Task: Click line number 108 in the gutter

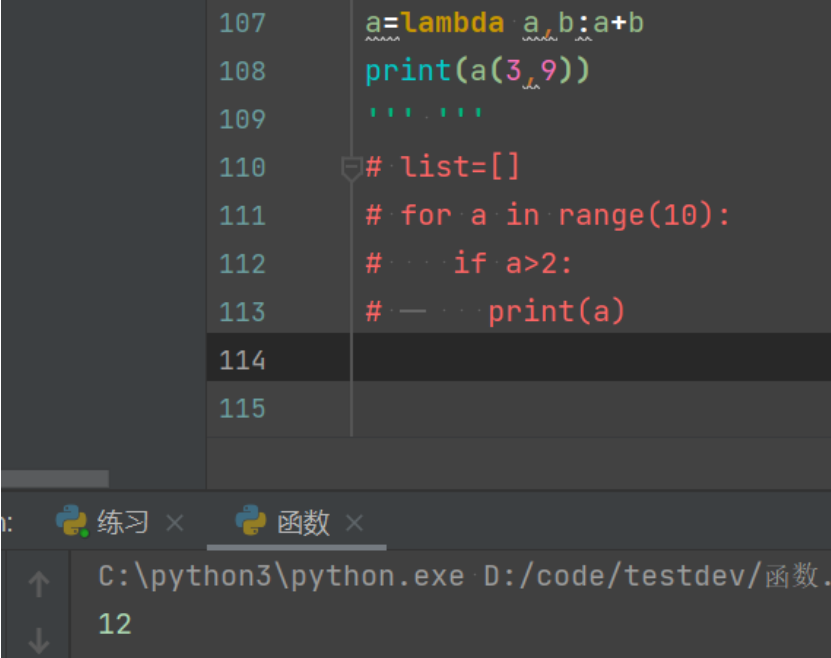Action: coord(242,71)
